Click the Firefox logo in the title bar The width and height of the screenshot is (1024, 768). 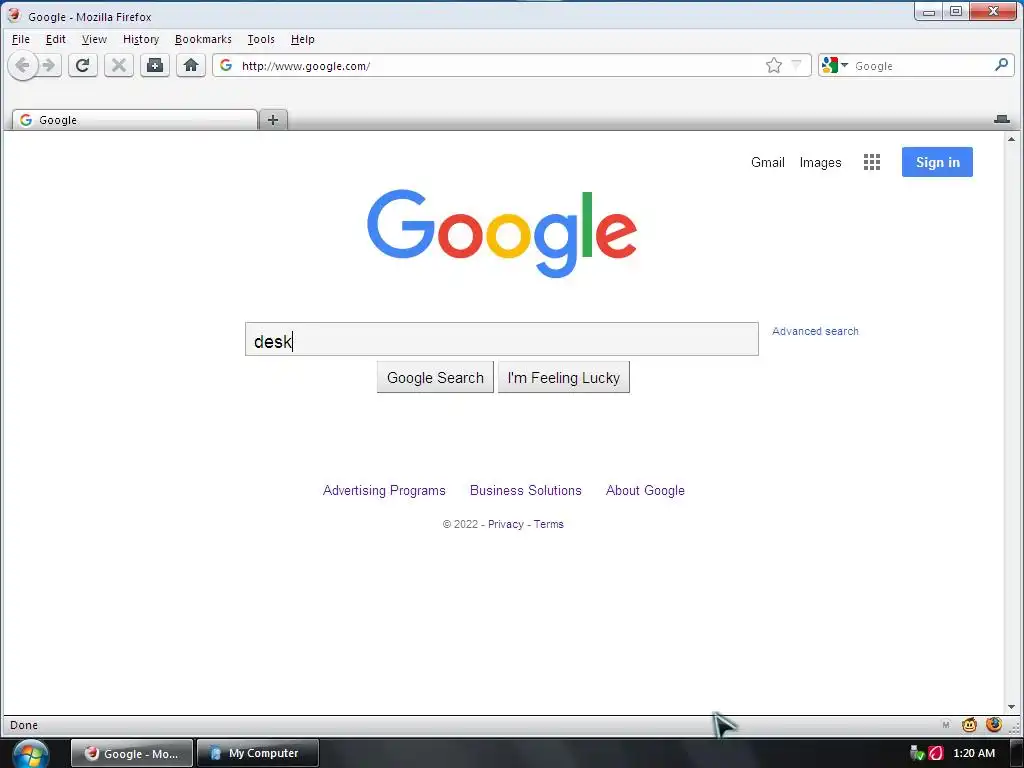tap(14, 15)
